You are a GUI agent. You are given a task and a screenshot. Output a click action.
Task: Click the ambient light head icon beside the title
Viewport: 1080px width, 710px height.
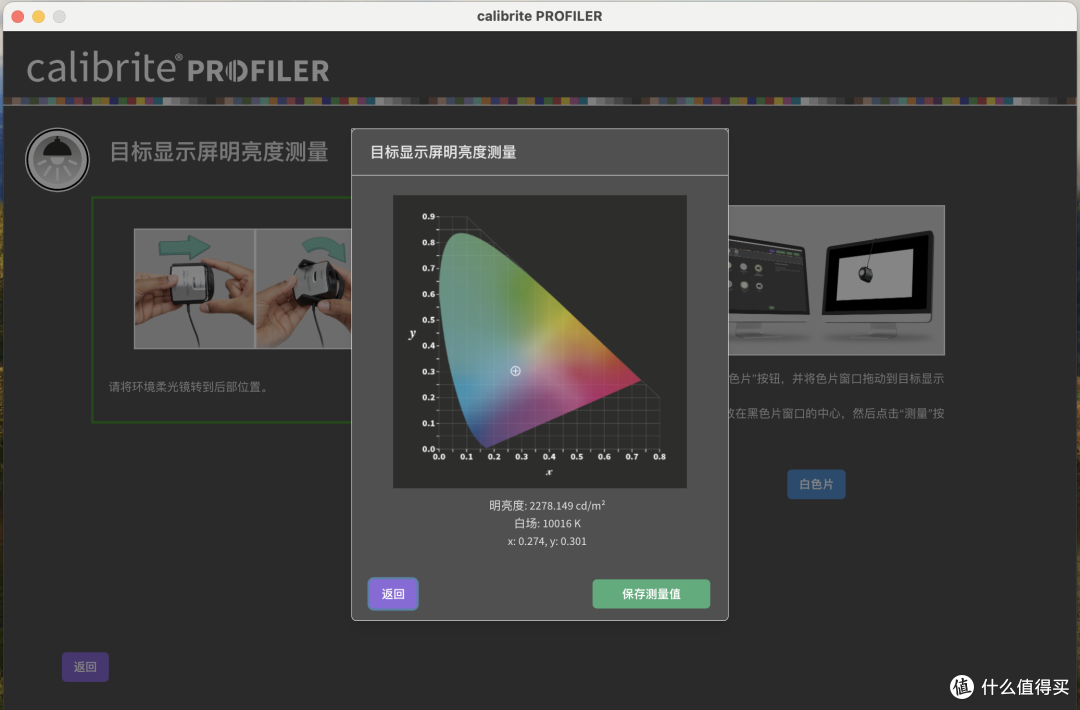coord(57,159)
